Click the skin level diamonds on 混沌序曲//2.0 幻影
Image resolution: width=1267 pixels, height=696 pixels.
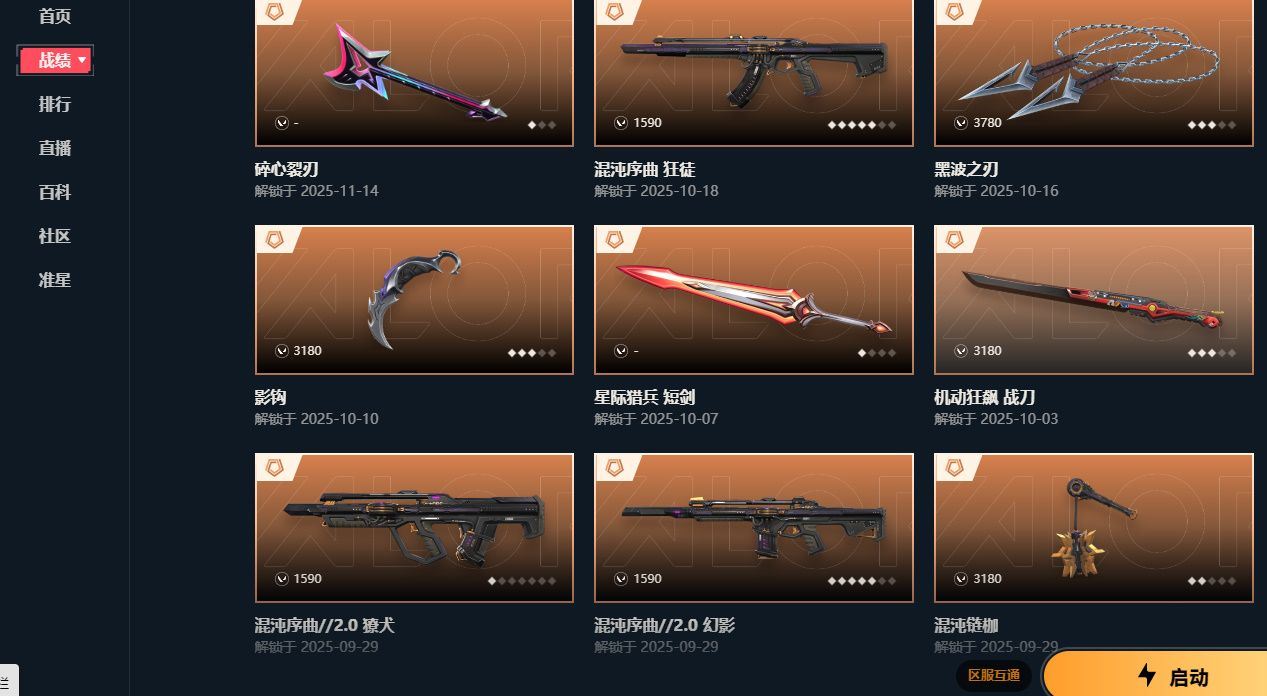pyautogui.click(x=862, y=580)
